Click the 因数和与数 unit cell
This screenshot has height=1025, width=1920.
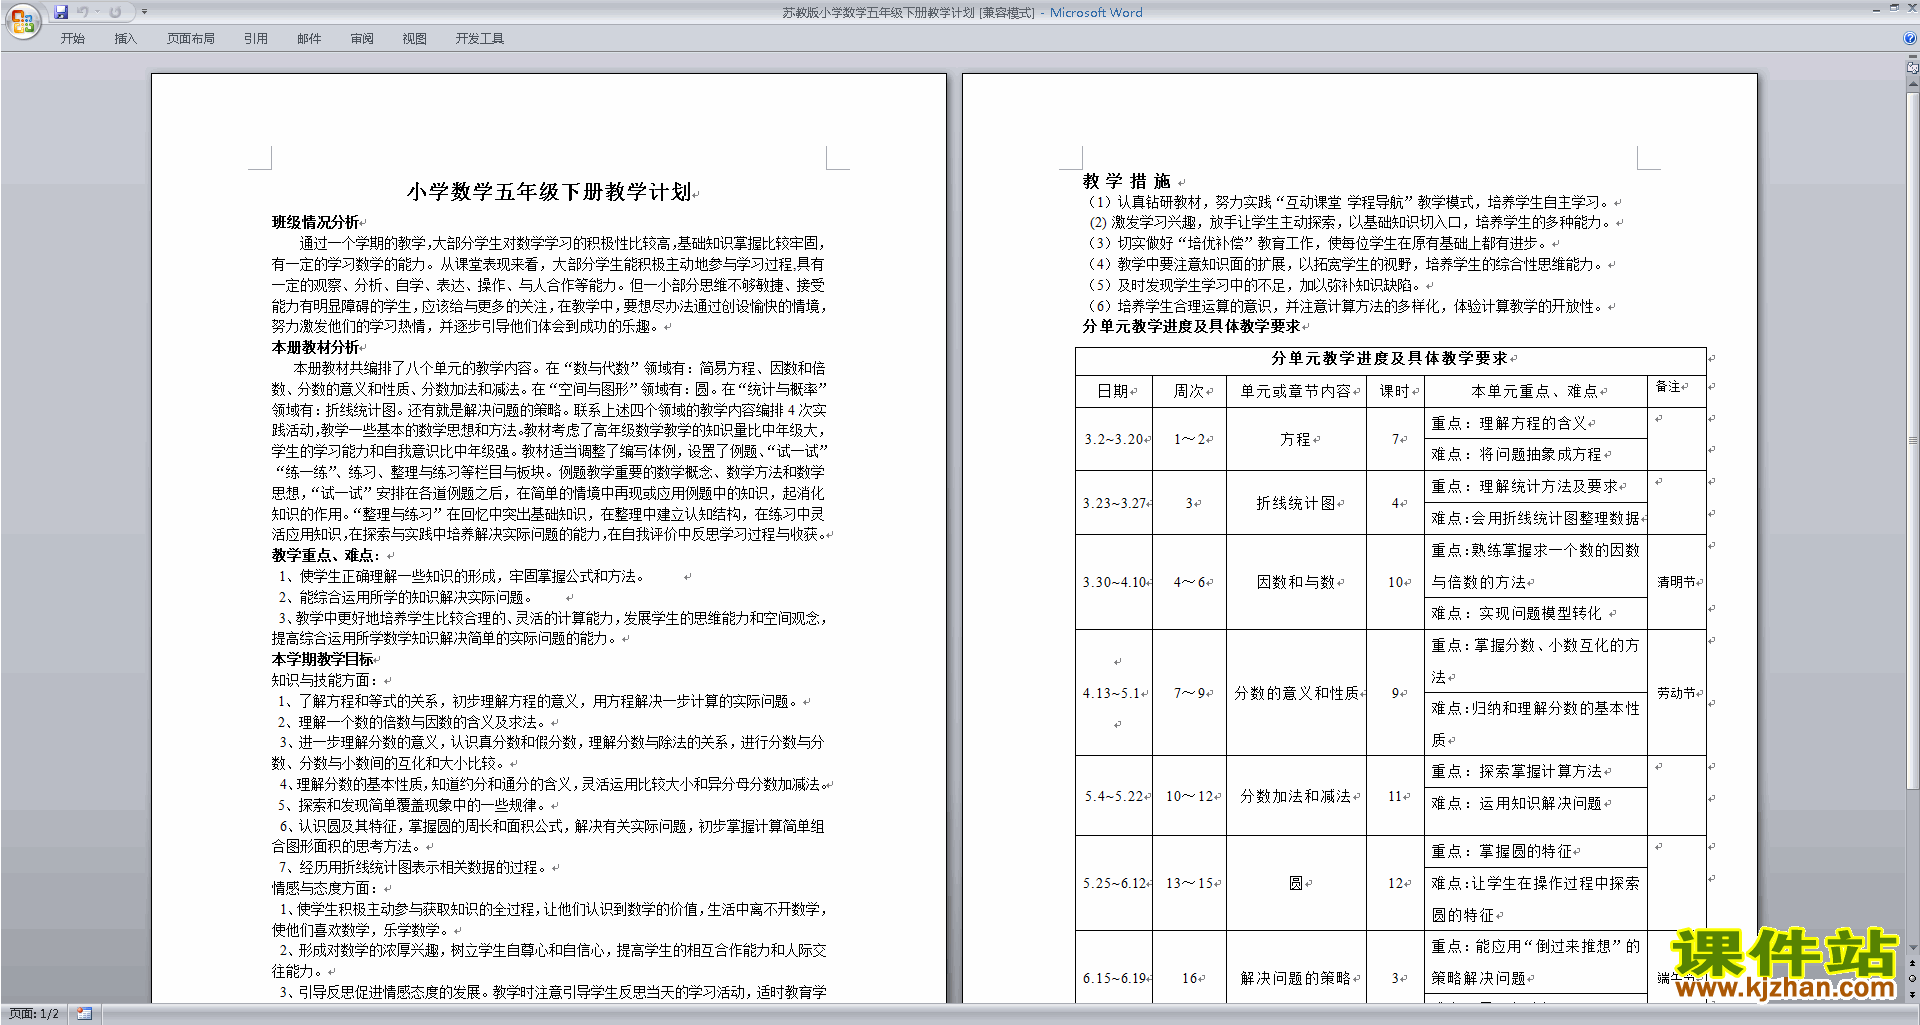[x=1296, y=583]
